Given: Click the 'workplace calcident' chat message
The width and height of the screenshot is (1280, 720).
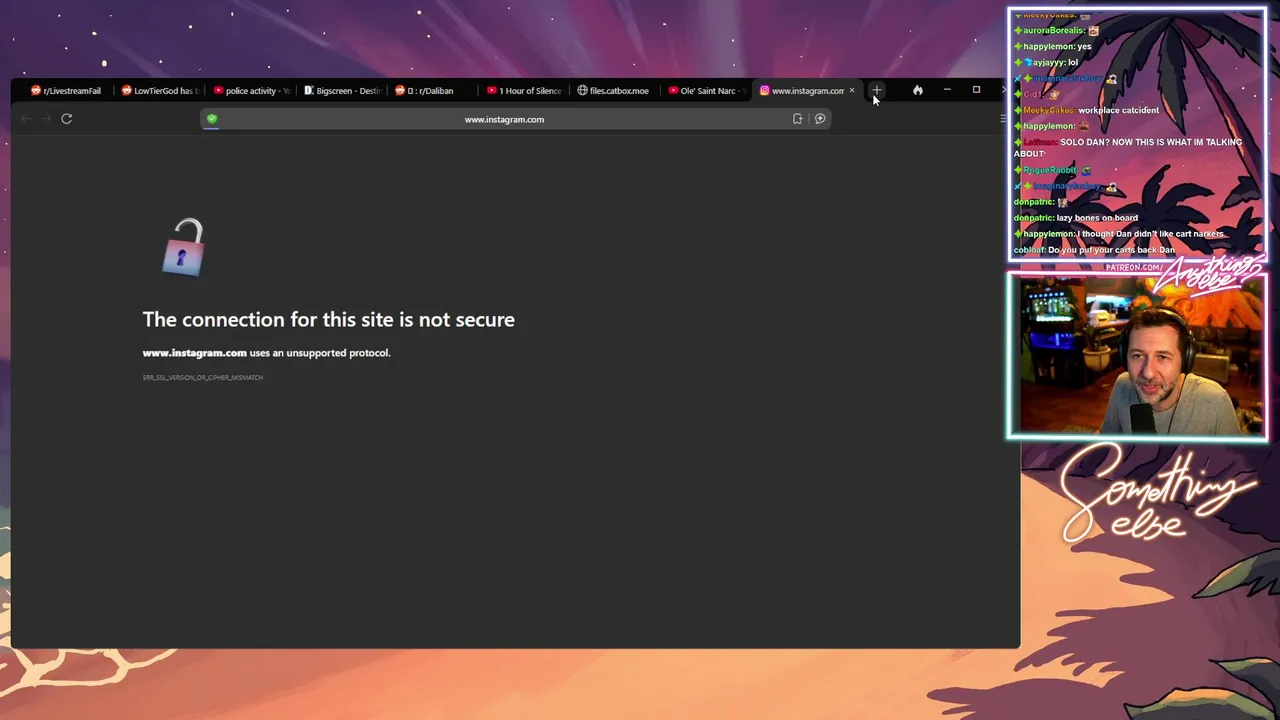Looking at the screenshot, I should pyautogui.click(x=1118, y=110).
